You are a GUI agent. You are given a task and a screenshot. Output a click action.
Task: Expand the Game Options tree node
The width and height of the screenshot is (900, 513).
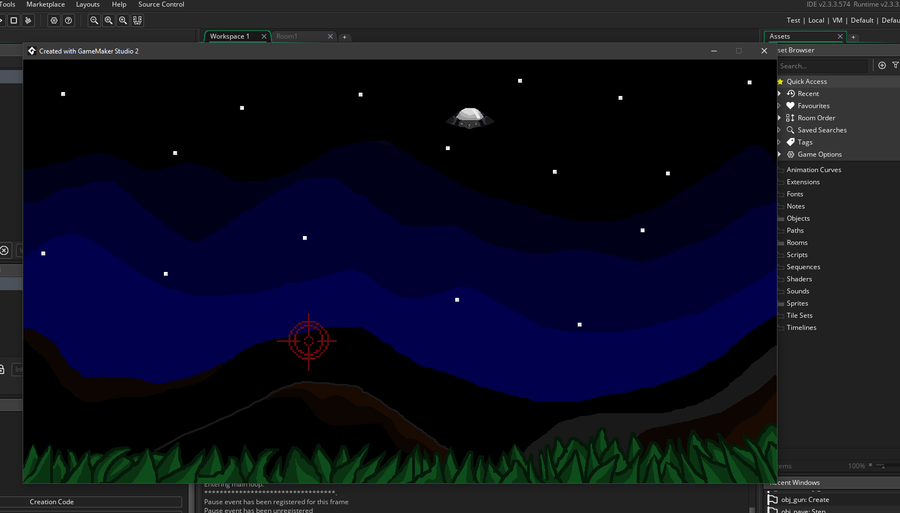click(779, 154)
